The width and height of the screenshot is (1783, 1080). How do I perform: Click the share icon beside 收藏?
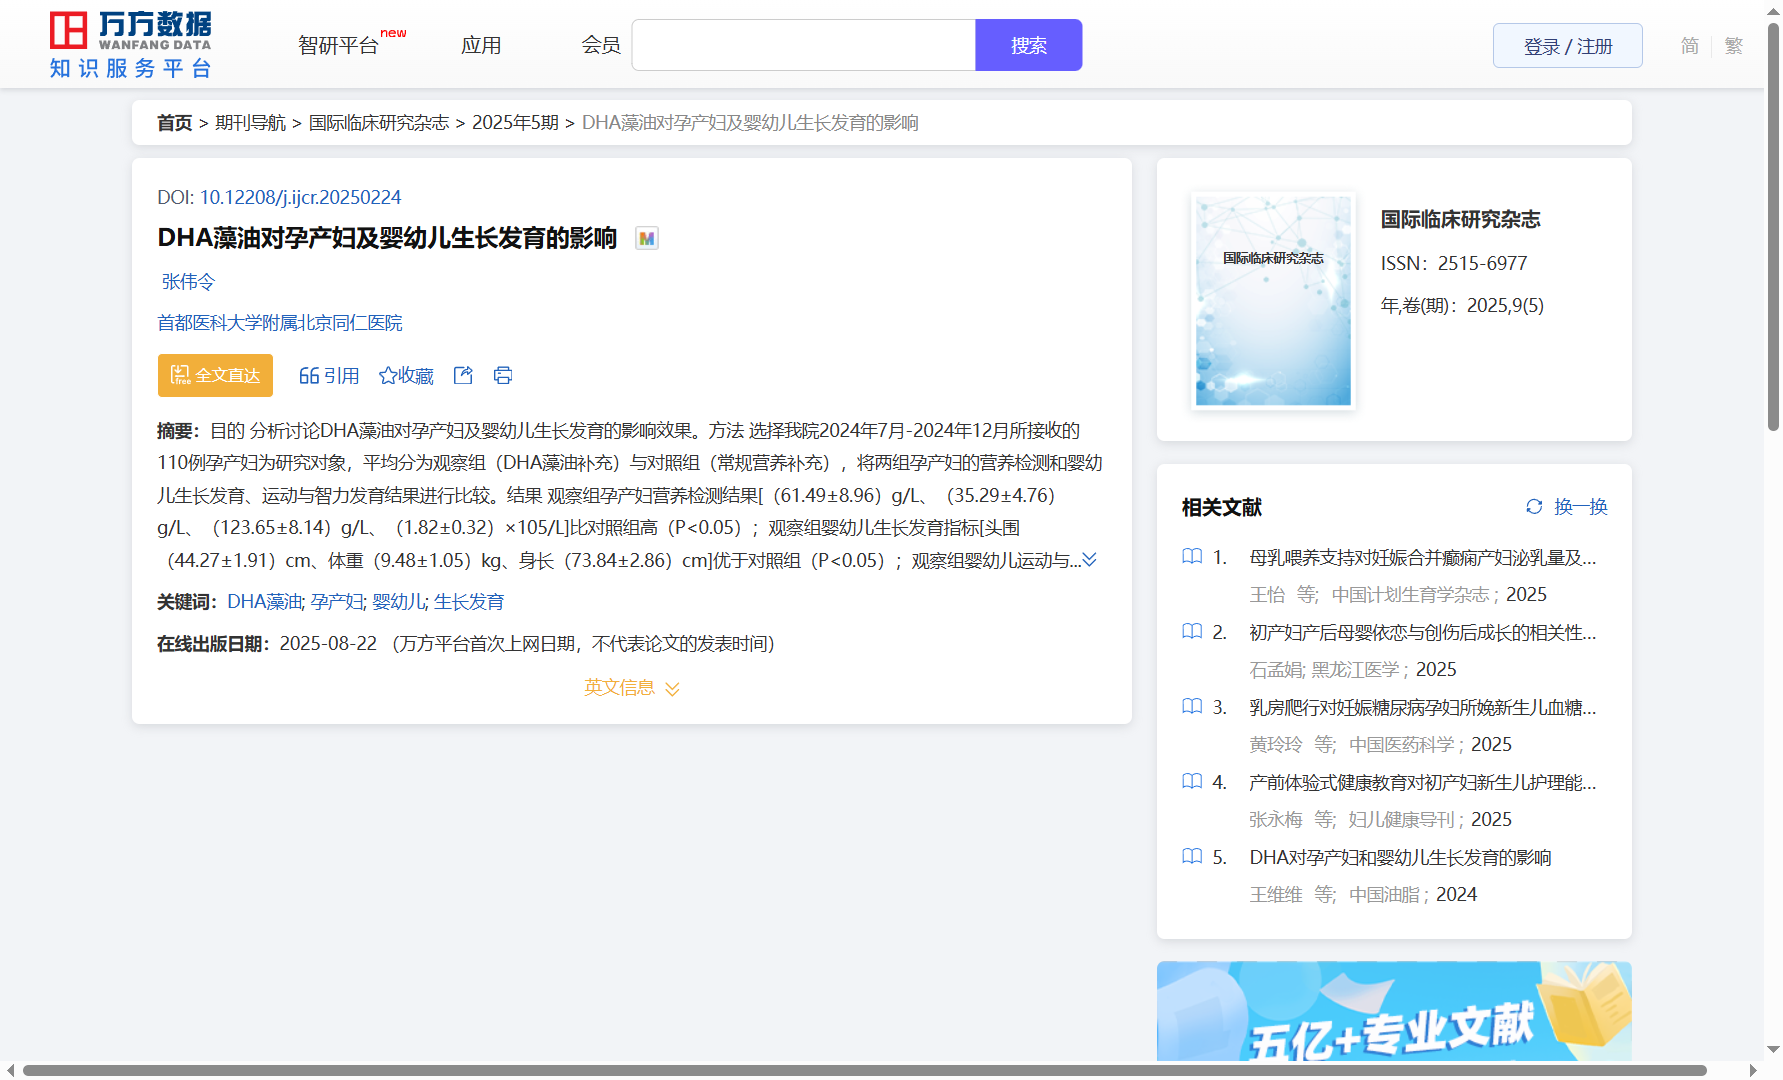463,375
